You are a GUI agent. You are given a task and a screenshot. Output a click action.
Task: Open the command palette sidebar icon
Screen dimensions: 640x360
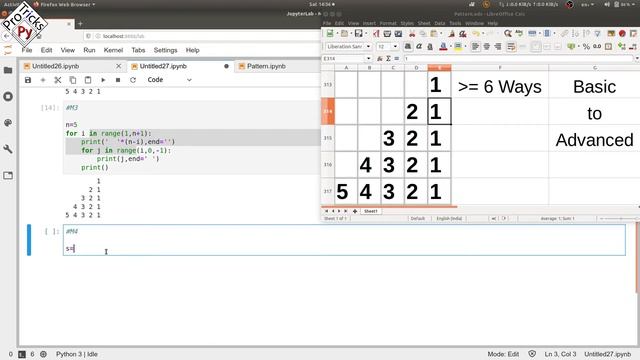tap(8, 123)
